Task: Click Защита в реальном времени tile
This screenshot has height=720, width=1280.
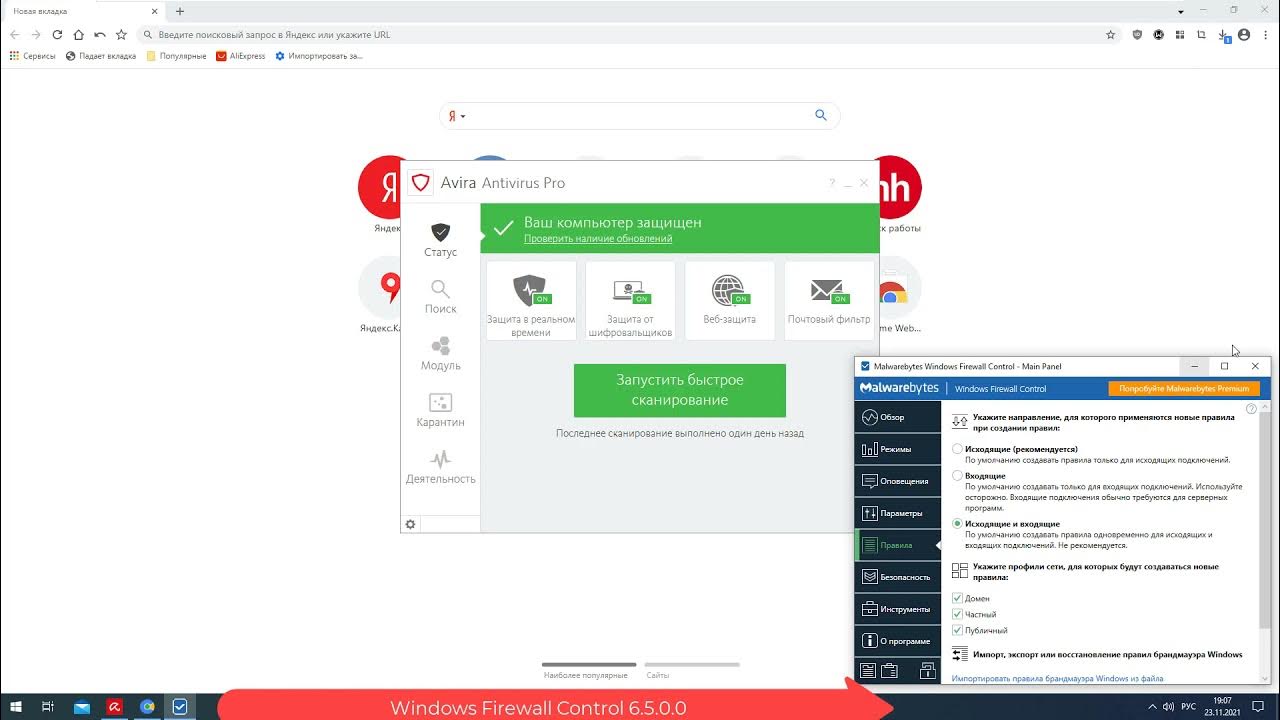Action: click(531, 300)
